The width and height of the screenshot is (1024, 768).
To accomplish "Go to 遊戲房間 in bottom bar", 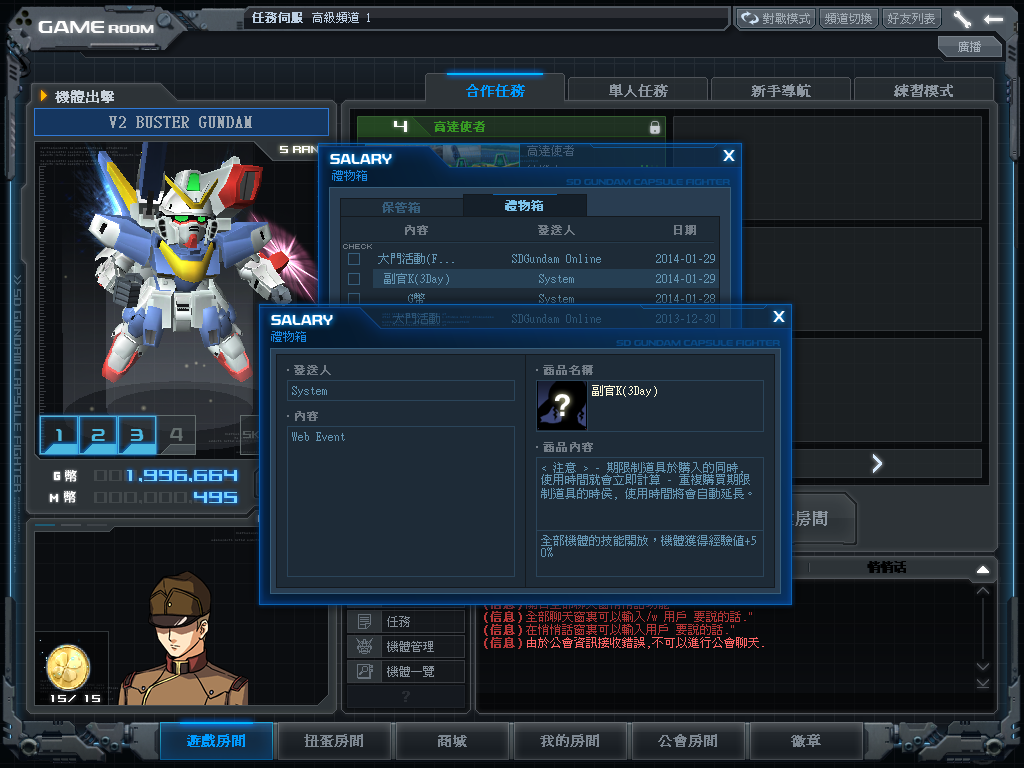I will [x=216, y=741].
